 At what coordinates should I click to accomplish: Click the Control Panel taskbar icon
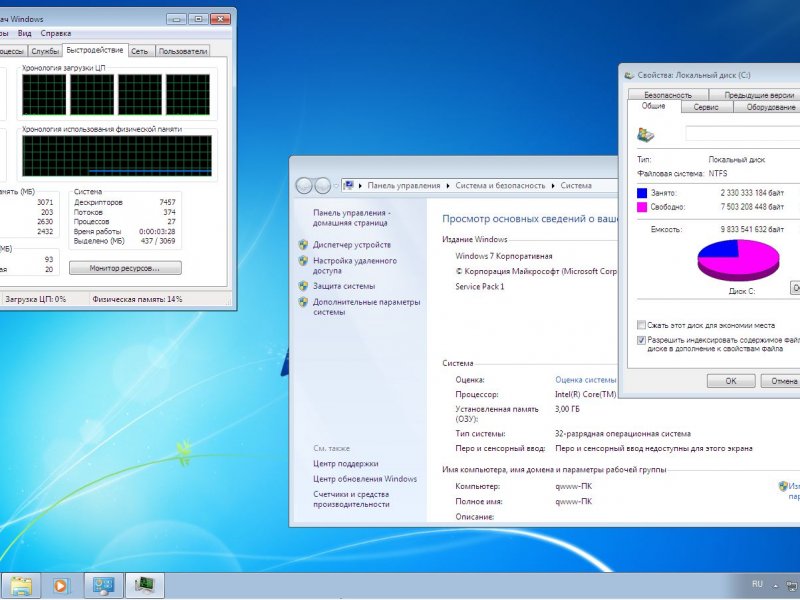click(x=103, y=586)
